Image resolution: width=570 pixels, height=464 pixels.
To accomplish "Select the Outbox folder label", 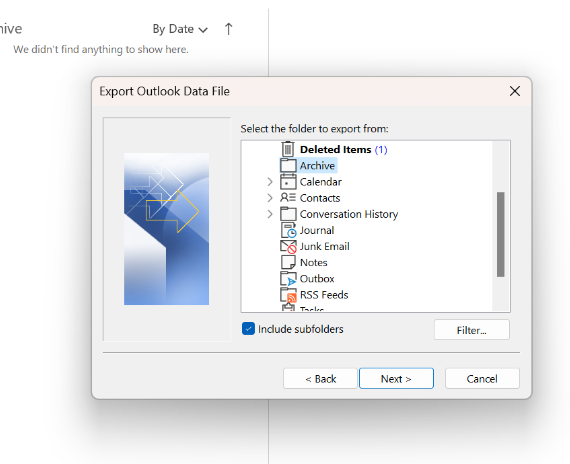I will [317, 279].
